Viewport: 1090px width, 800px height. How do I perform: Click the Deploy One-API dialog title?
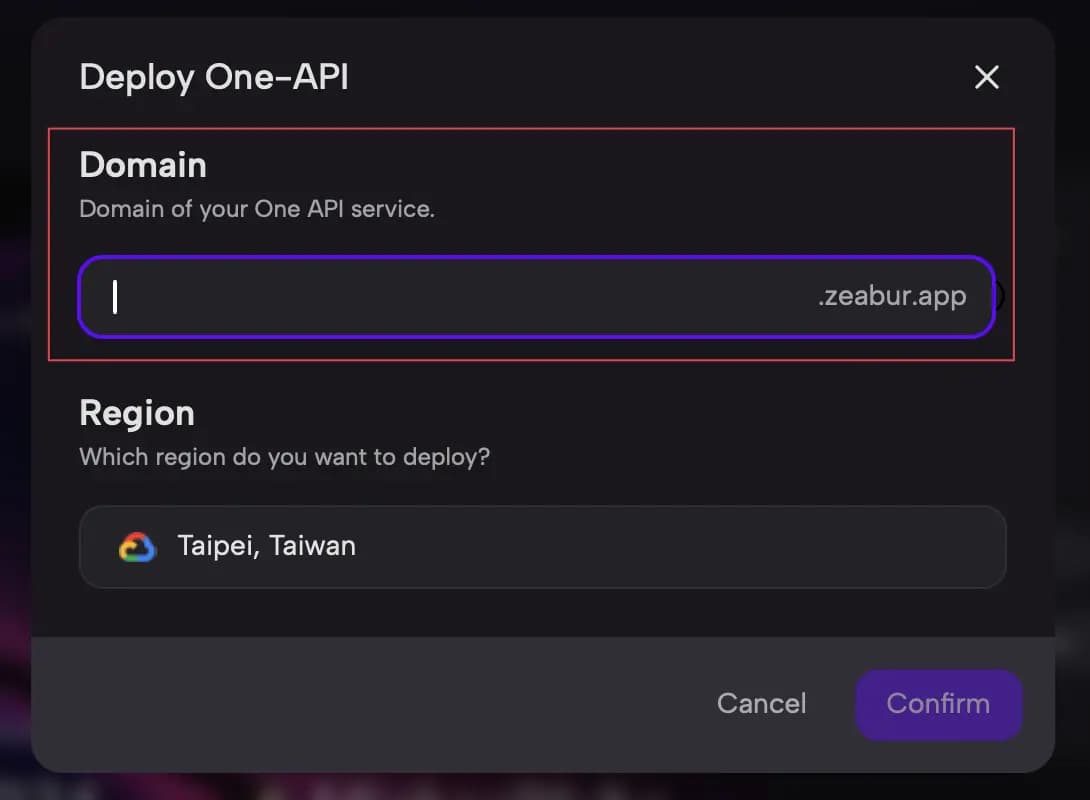pos(214,77)
